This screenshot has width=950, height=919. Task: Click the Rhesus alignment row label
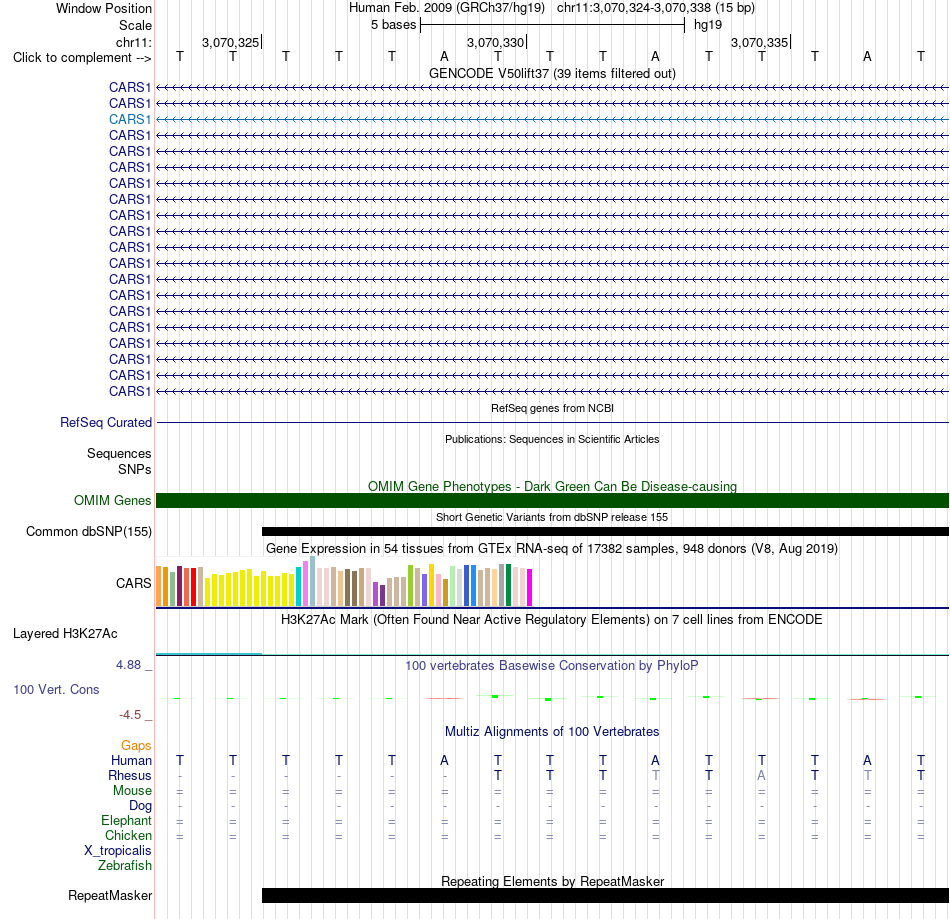130,775
